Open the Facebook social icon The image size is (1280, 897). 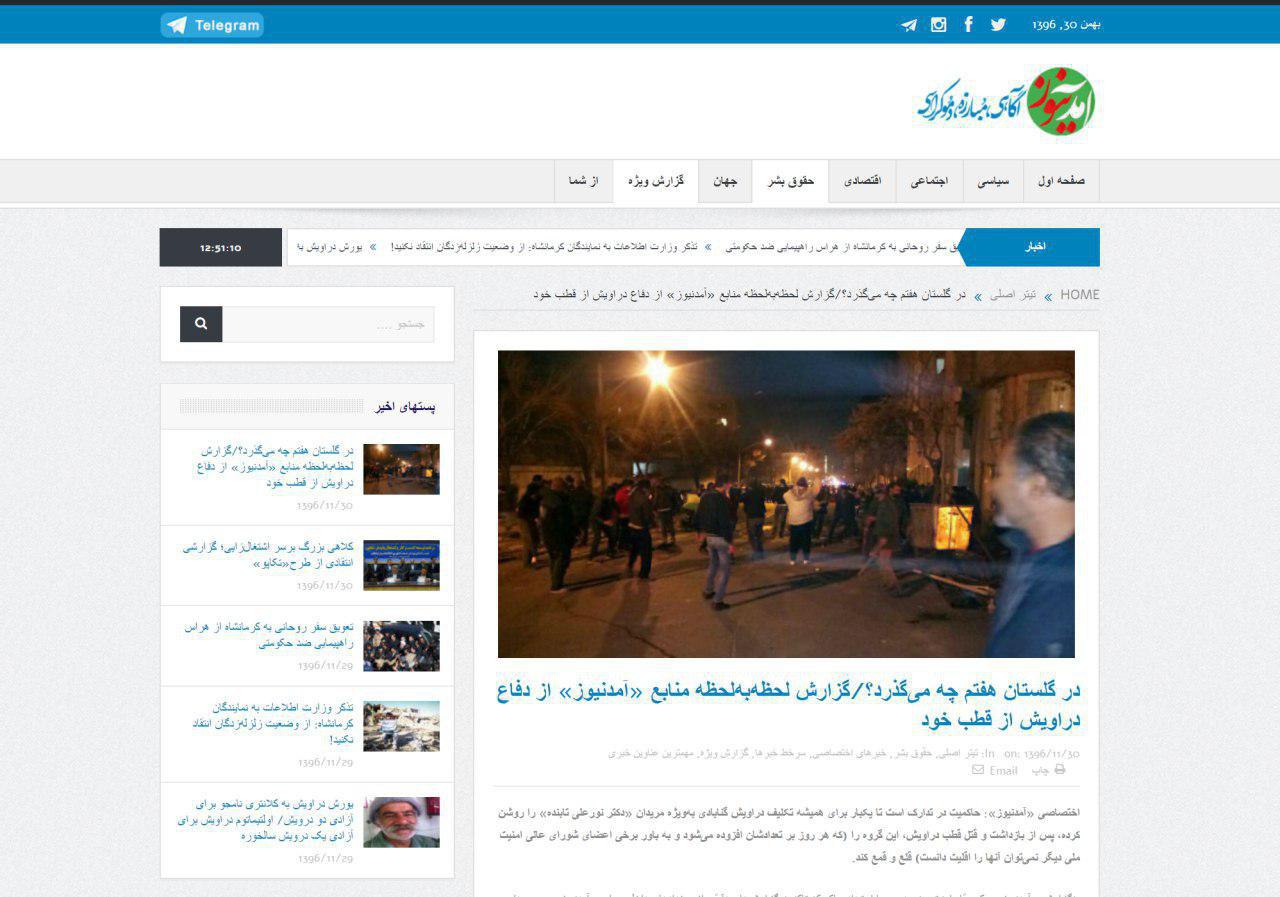tap(968, 25)
